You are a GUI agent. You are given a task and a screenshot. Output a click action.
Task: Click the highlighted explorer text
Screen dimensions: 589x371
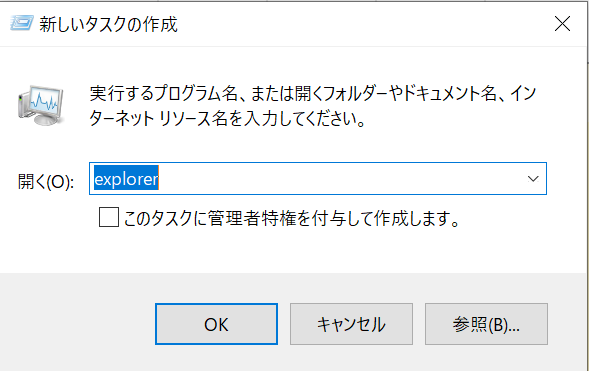coord(126,179)
